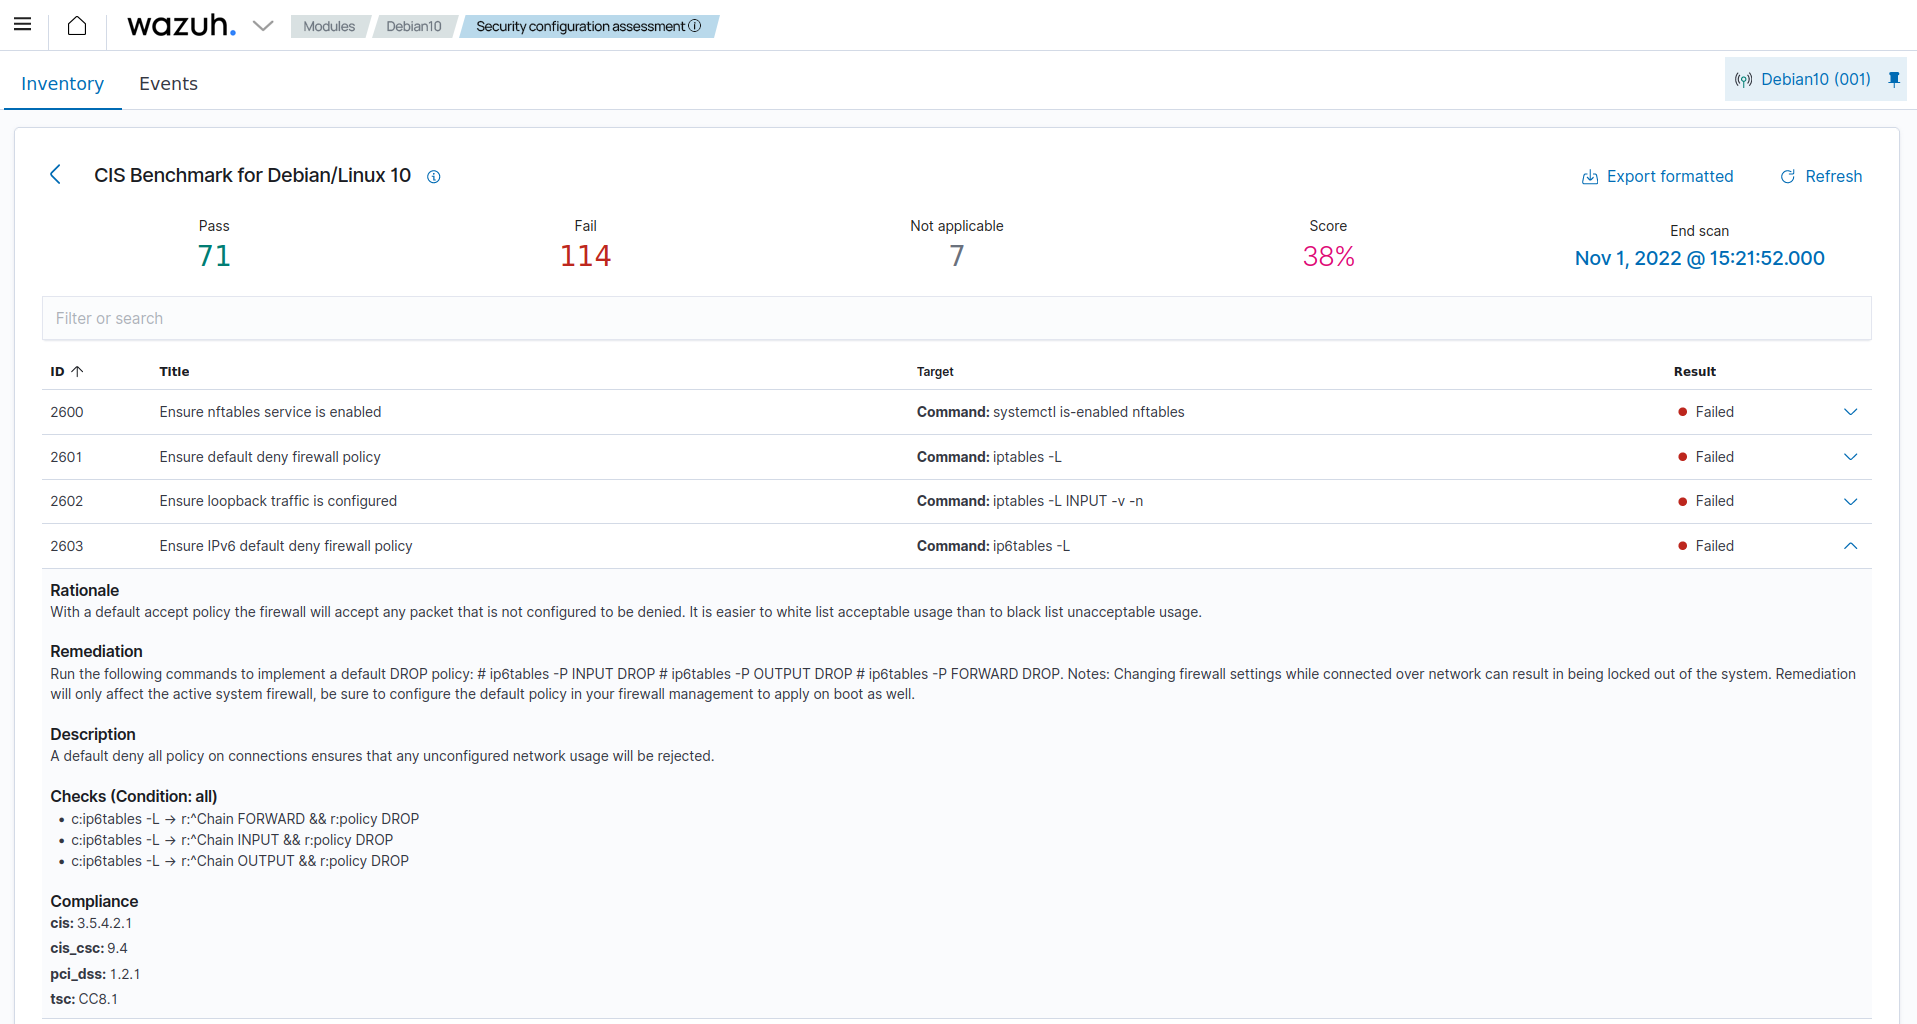The image size is (1917, 1024).
Task: Click the Export formatted download icon
Action: pyautogui.click(x=1589, y=177)
